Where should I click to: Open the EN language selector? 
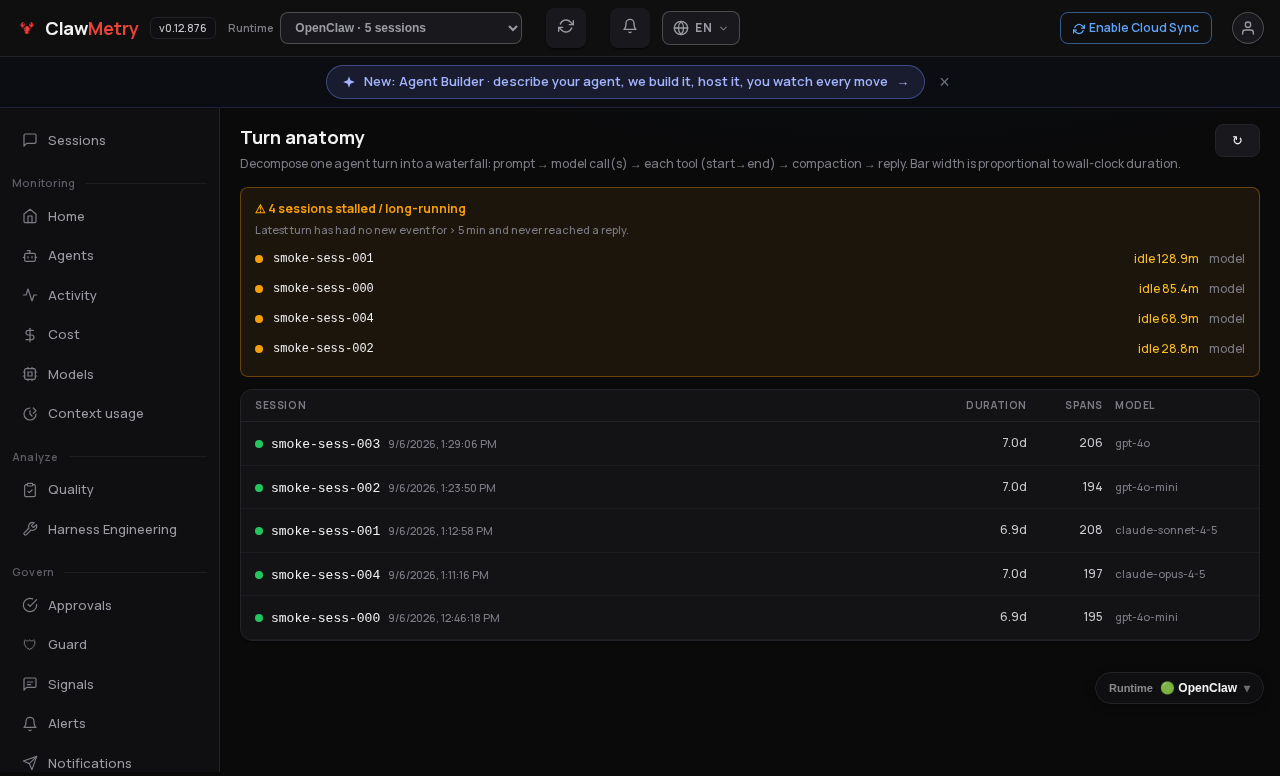coord(701,28)
